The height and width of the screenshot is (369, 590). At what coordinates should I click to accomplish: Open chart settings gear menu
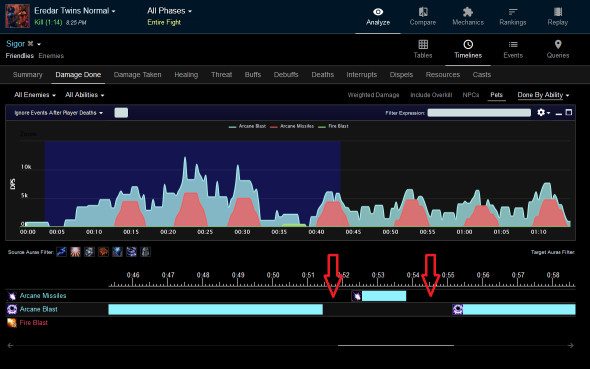[x=543, y=112]
